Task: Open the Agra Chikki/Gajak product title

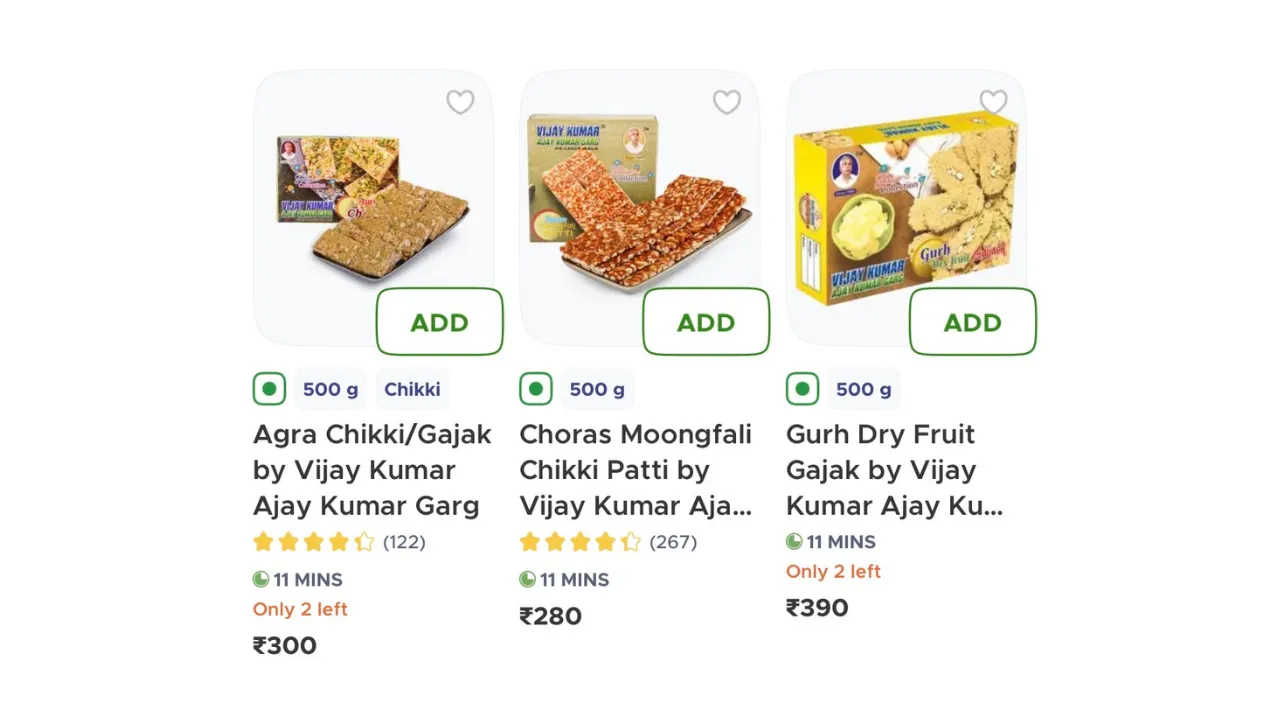Action: 372,470
